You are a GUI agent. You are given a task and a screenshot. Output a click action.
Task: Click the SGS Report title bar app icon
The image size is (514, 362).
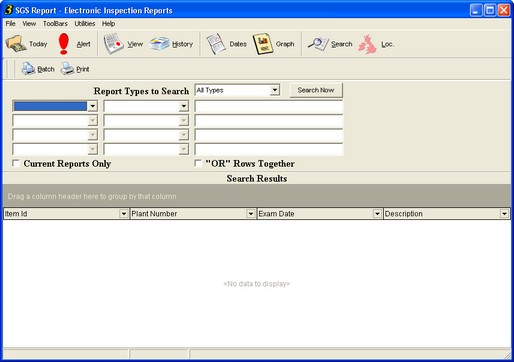click(8, 10)
